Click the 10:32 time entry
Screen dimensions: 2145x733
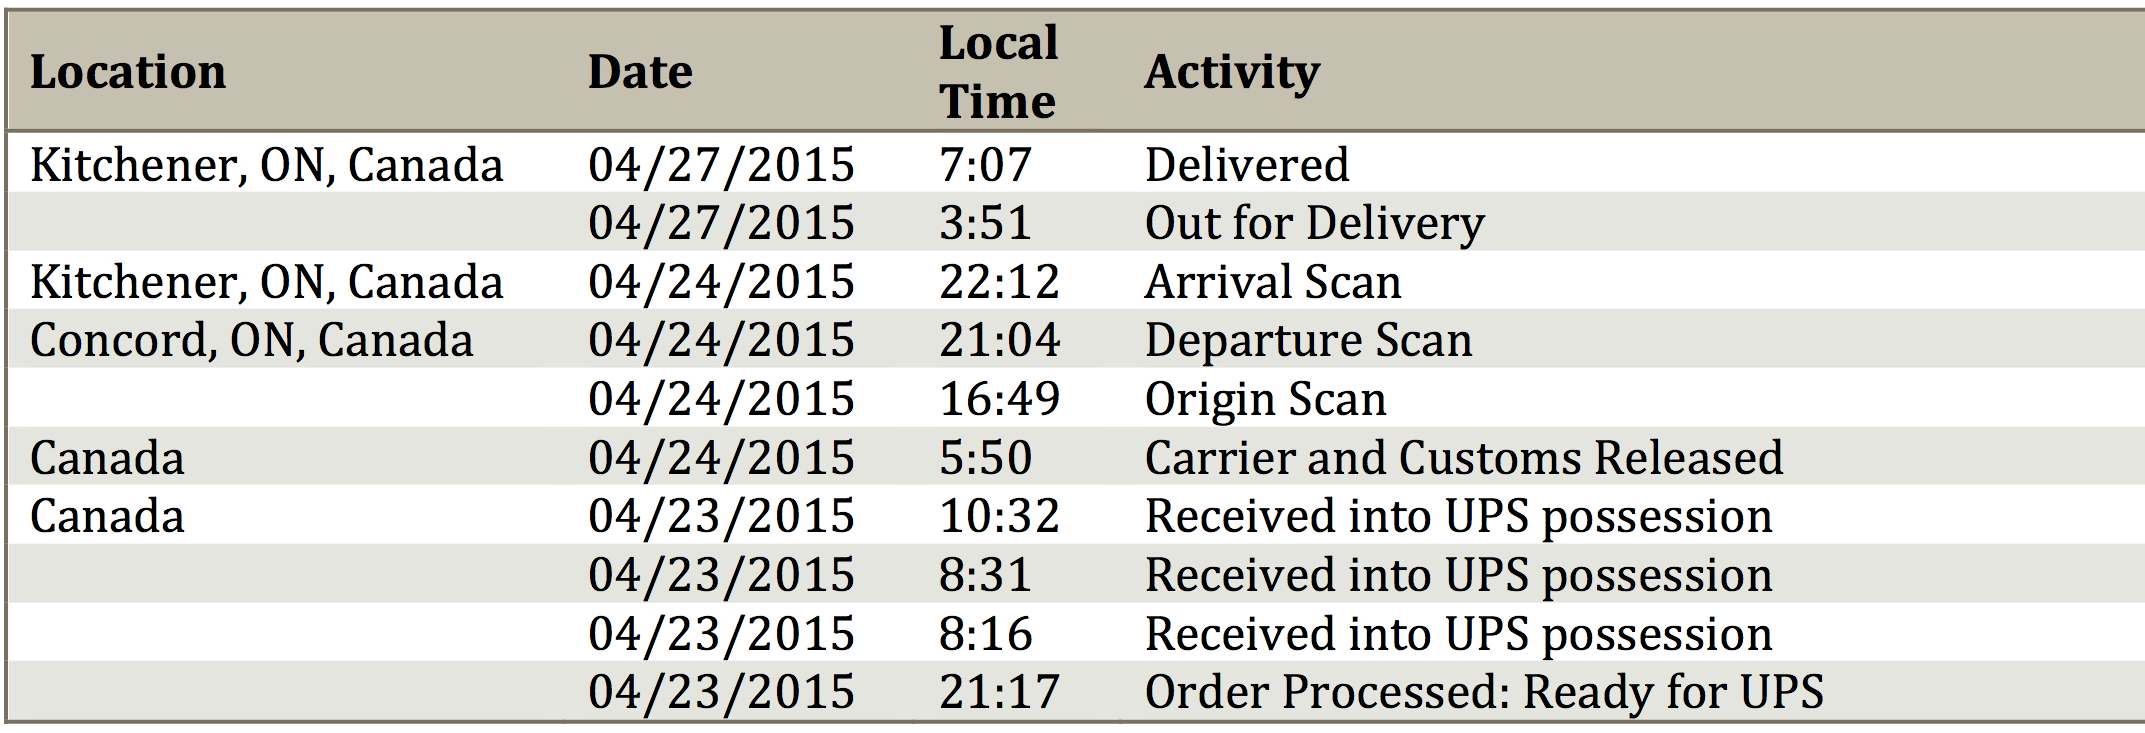[x=999, y=516]
